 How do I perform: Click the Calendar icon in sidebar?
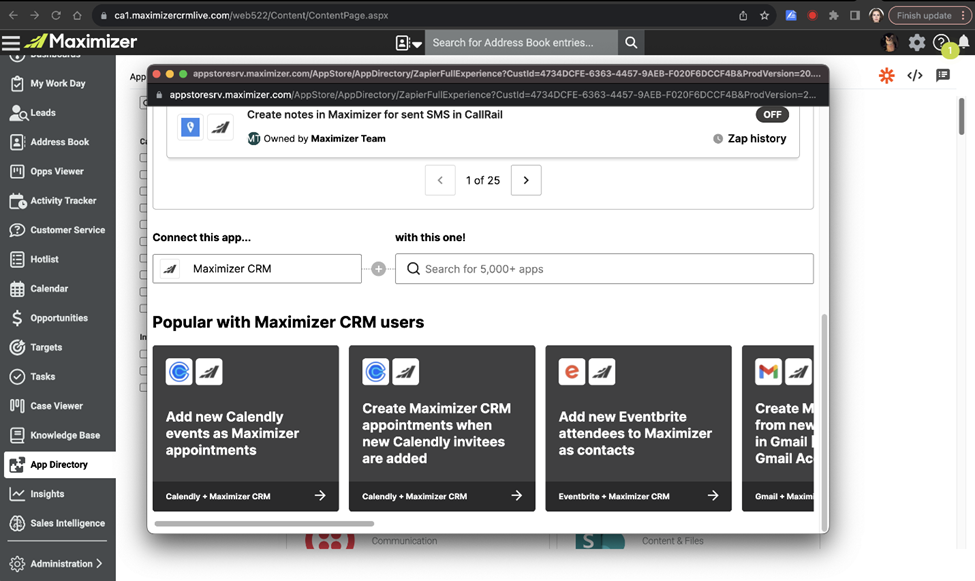click(x=17, y=289)
